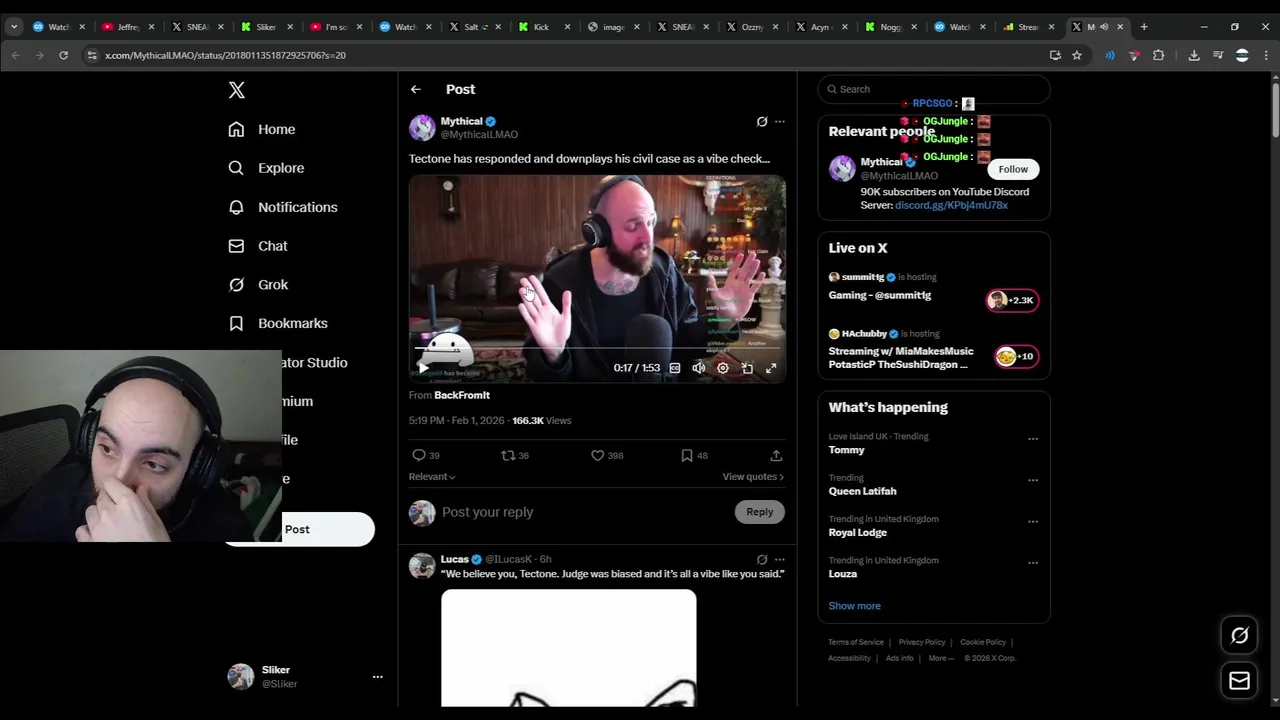Expand the Relevant sort dropdown
The image size is (1280, 720).
click(x=432, y=477)
